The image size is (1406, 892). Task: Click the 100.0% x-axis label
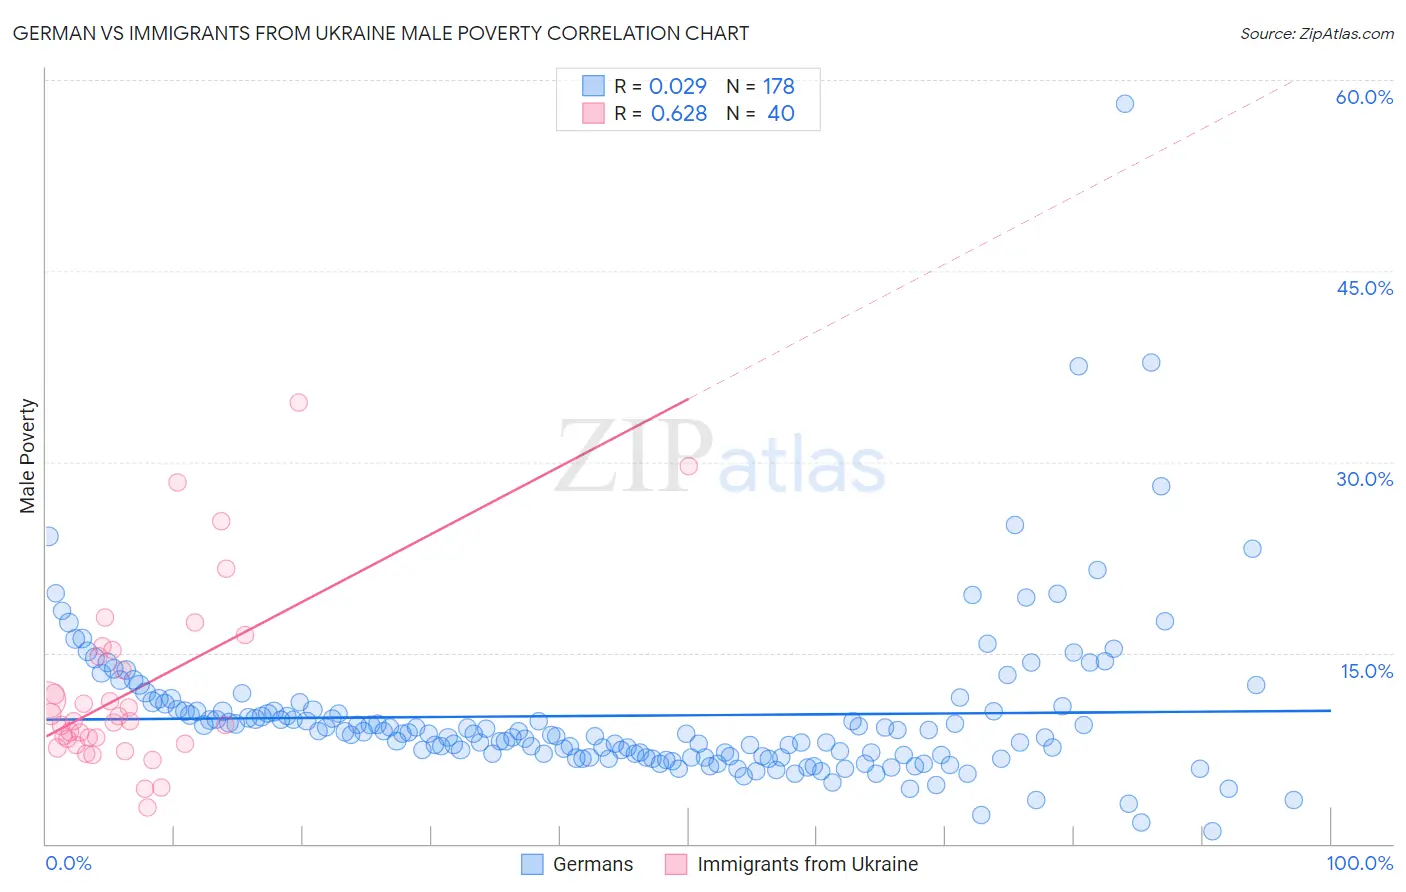point(1360,863)
